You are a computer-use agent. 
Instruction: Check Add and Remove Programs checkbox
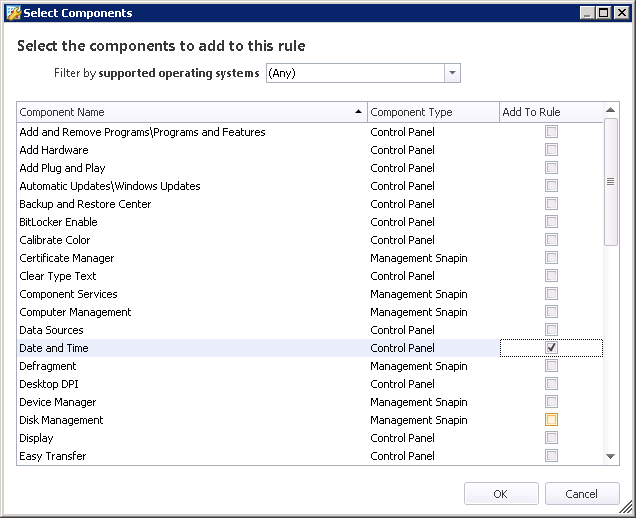click(x=551, y=132)
